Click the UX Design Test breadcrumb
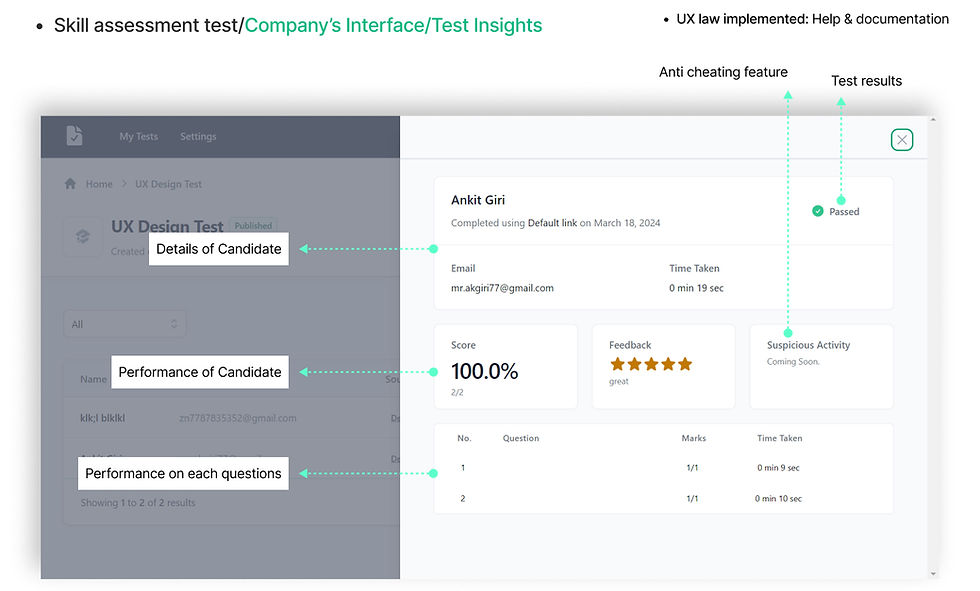This screenshot has height=591, width=980. coord(168,184)
